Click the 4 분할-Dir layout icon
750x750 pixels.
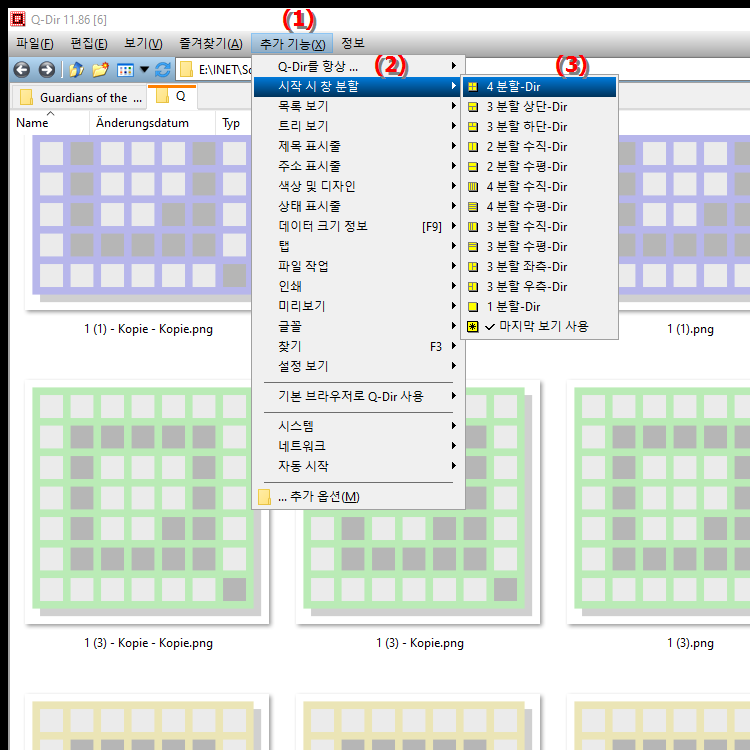coord(473,87)
